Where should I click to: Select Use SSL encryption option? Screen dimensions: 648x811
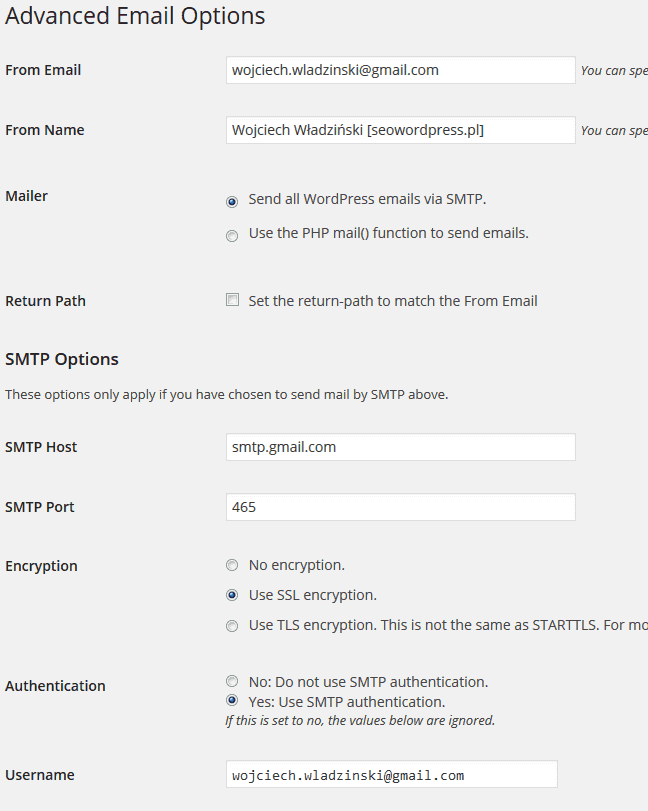[x=232, y=595]
